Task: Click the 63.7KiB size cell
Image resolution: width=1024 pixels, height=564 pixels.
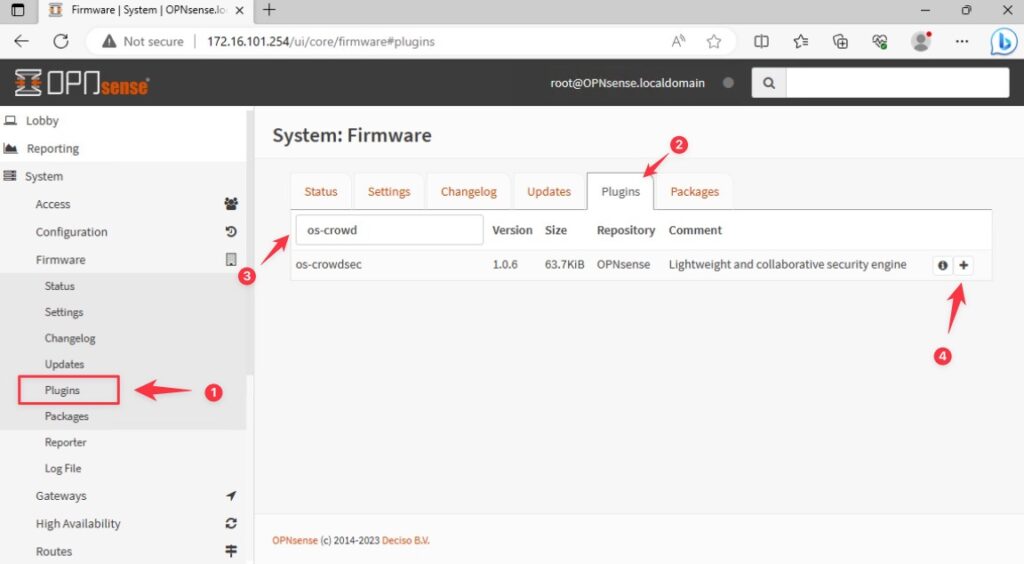Action: point(564,264)
